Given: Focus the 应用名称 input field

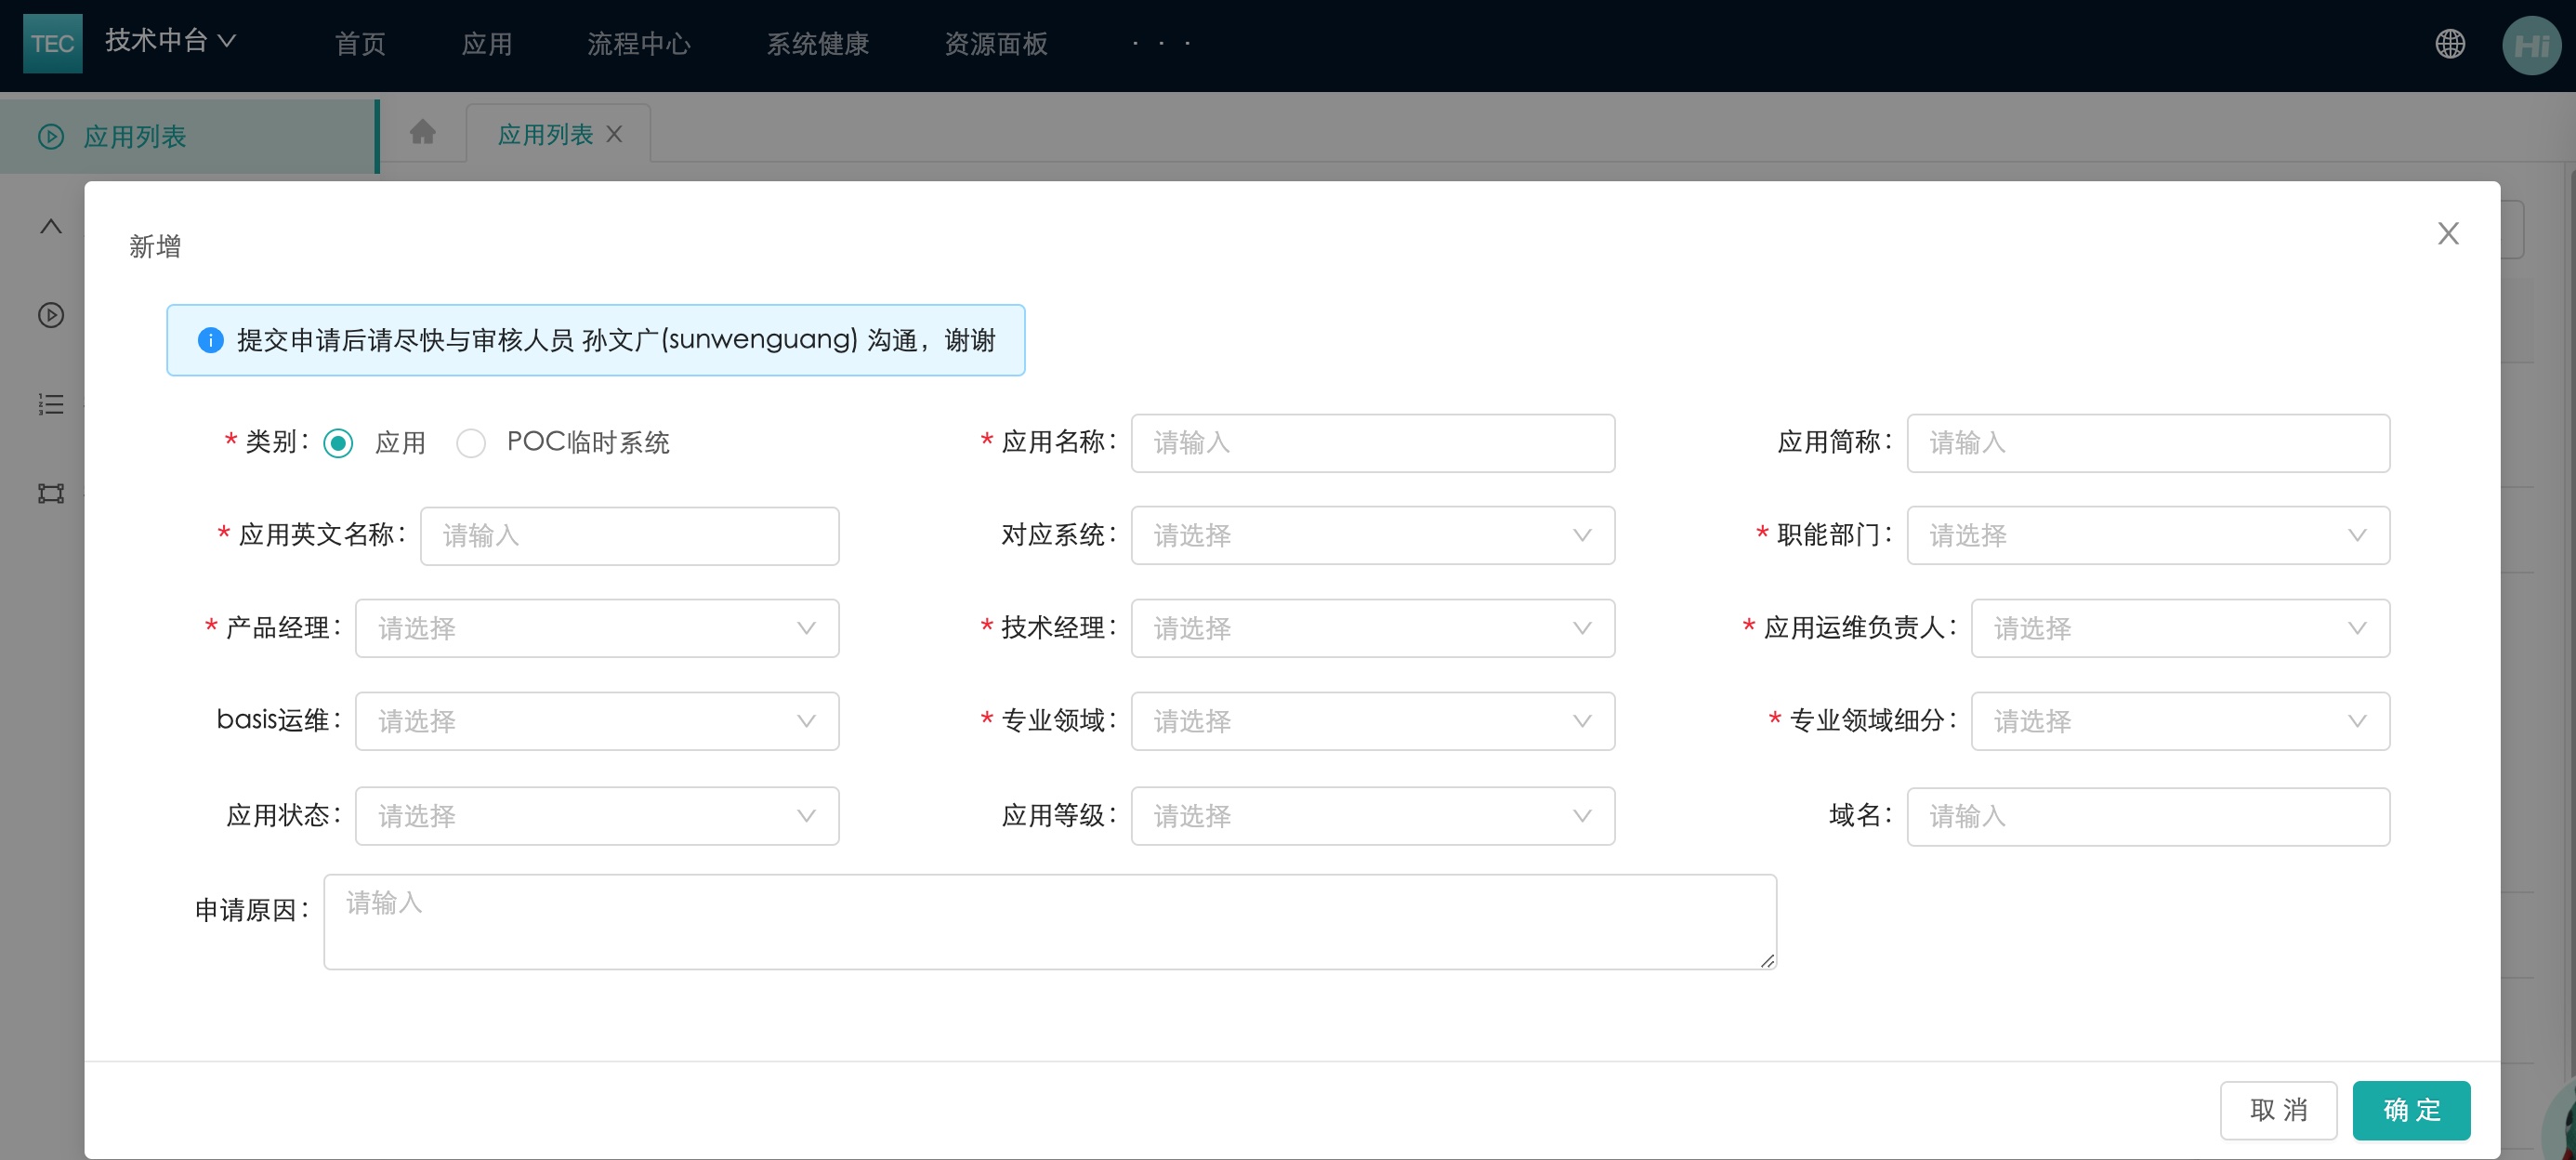Looking at the screenshot, I should pyautogui.click(x=1372, y=442).
